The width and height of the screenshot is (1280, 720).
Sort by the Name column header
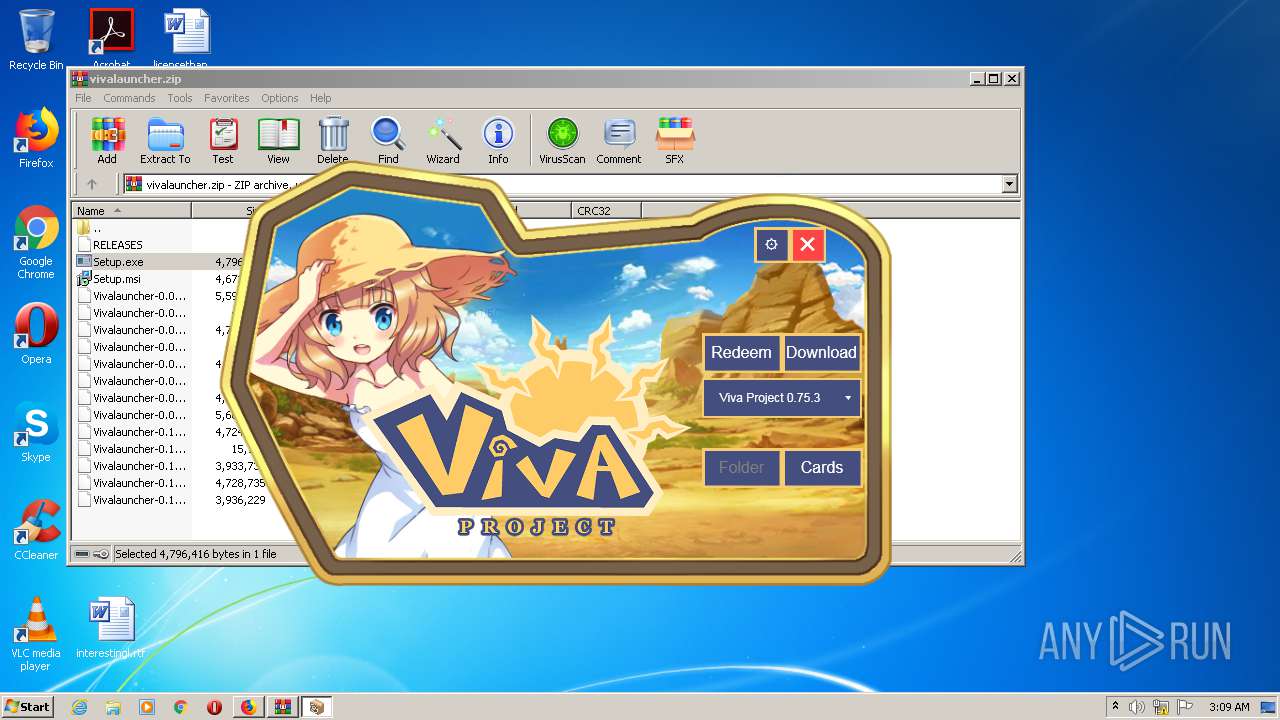pos(131,211)
